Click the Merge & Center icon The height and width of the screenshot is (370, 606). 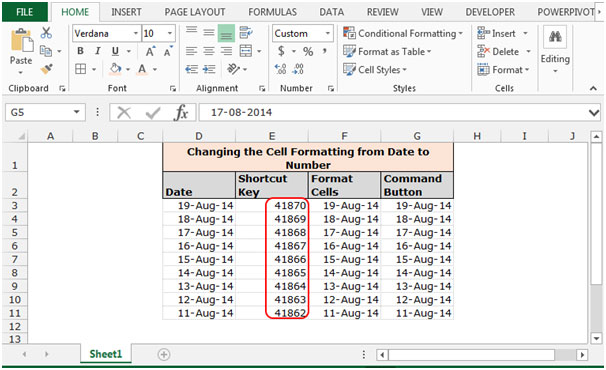pos(246,51)
